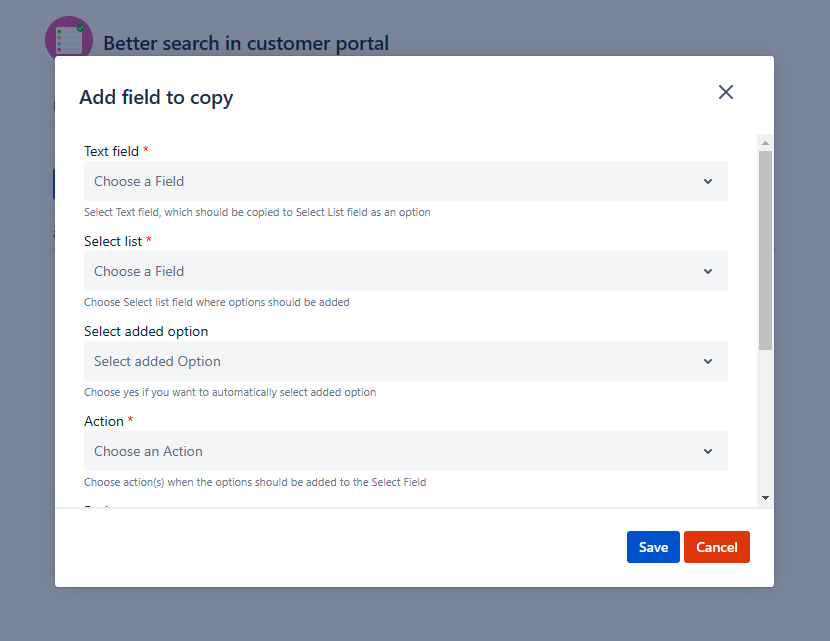Expand the Select added Option dropdown

click(x=405, y=361)
